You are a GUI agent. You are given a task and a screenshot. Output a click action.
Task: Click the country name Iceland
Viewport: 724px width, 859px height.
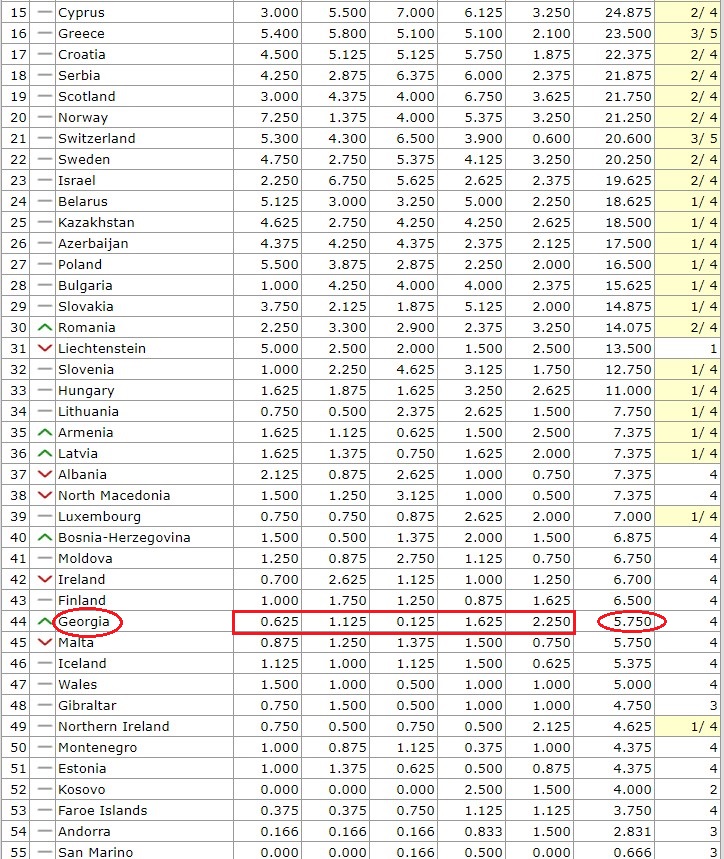[82, 663]
